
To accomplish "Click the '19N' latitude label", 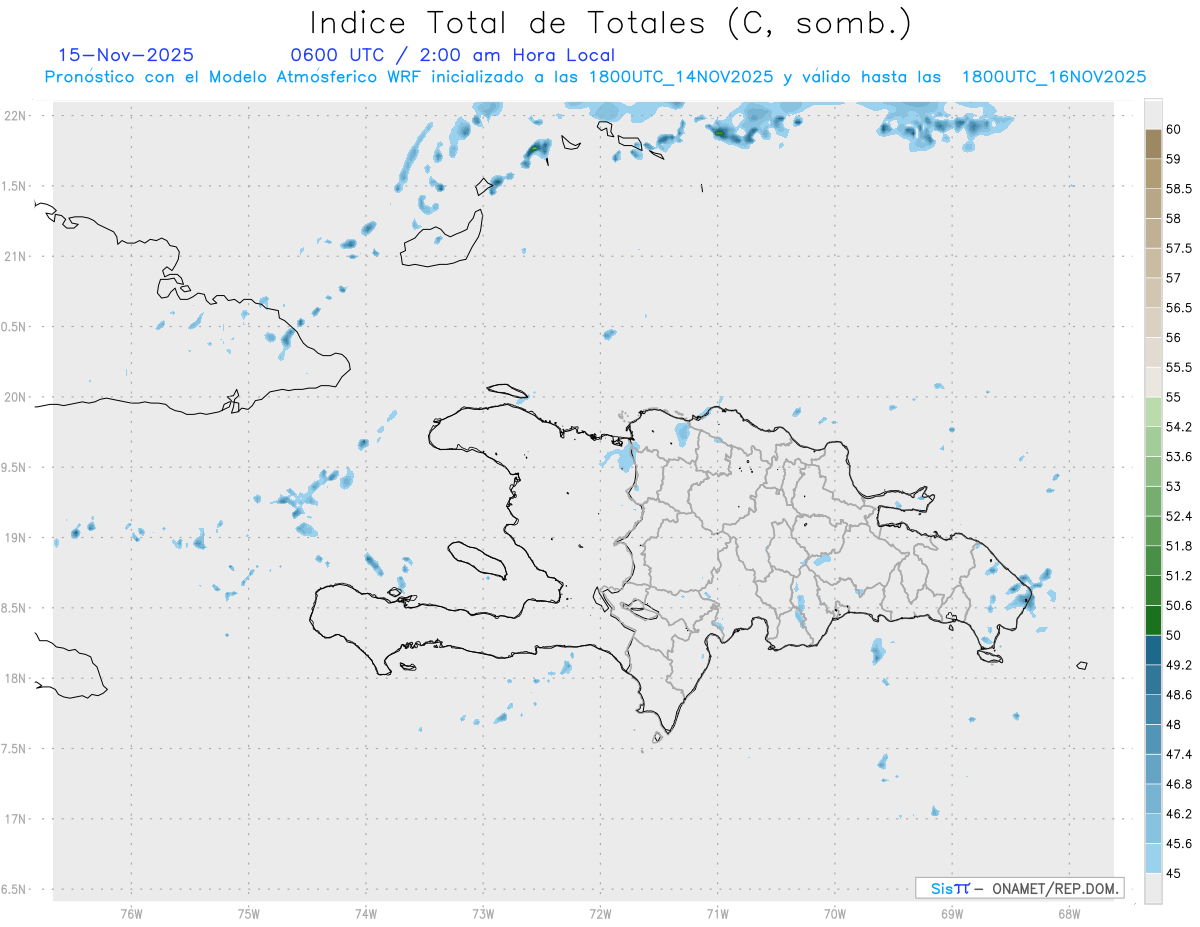I will point(15,538).
